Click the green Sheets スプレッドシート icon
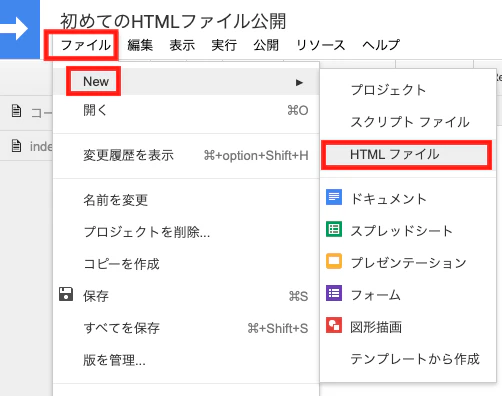The height and width of the screenshot is (396, 502). point(334,229)
